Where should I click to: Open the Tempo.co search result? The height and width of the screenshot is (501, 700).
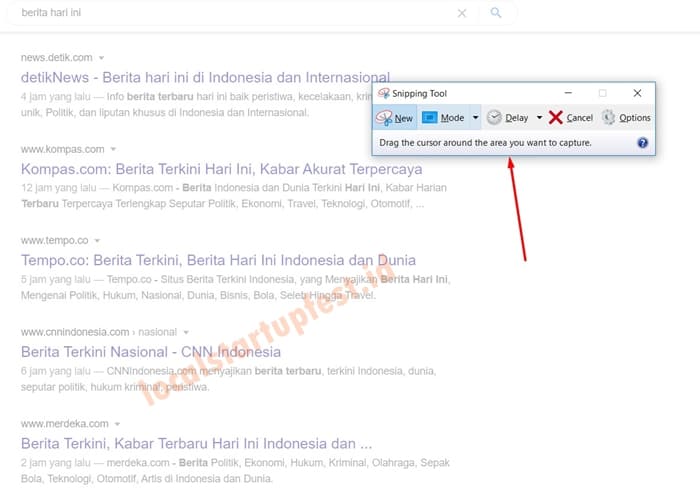218,260
